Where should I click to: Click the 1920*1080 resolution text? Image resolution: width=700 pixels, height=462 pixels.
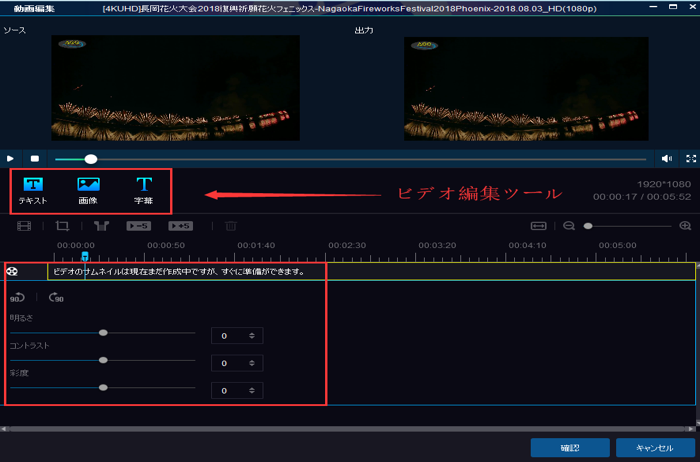click(x=664, y=184)
